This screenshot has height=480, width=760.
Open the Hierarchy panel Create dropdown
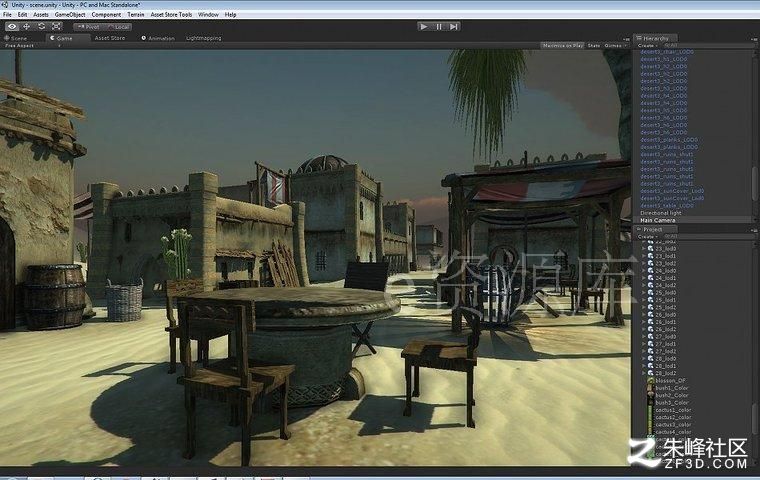648,46
